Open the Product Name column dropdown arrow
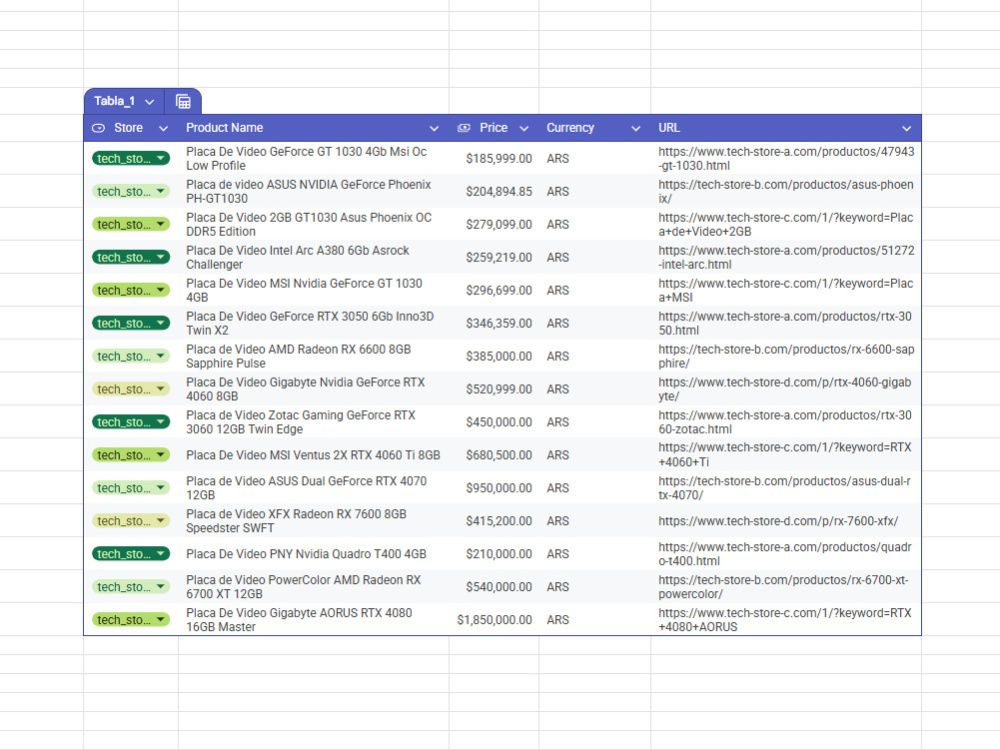The width and height of the screenshot is (1000, 750). [434, 129]
